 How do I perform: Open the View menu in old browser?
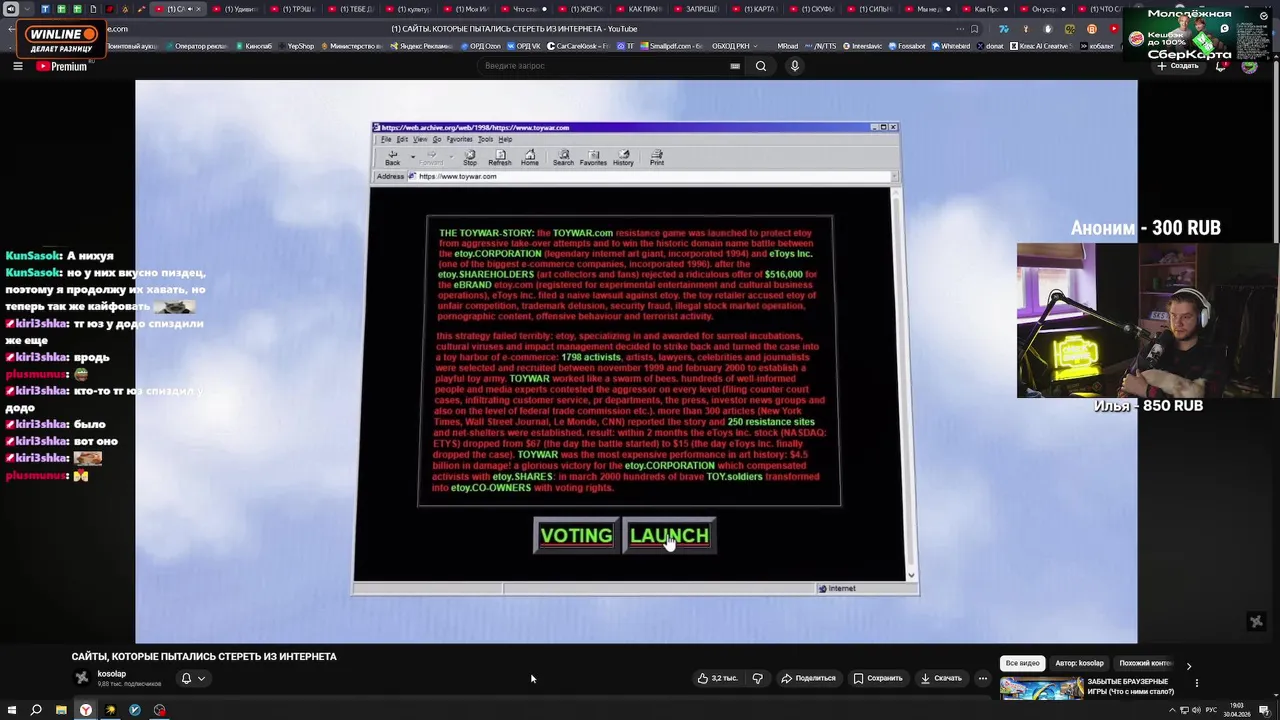[x=420, y=139]
